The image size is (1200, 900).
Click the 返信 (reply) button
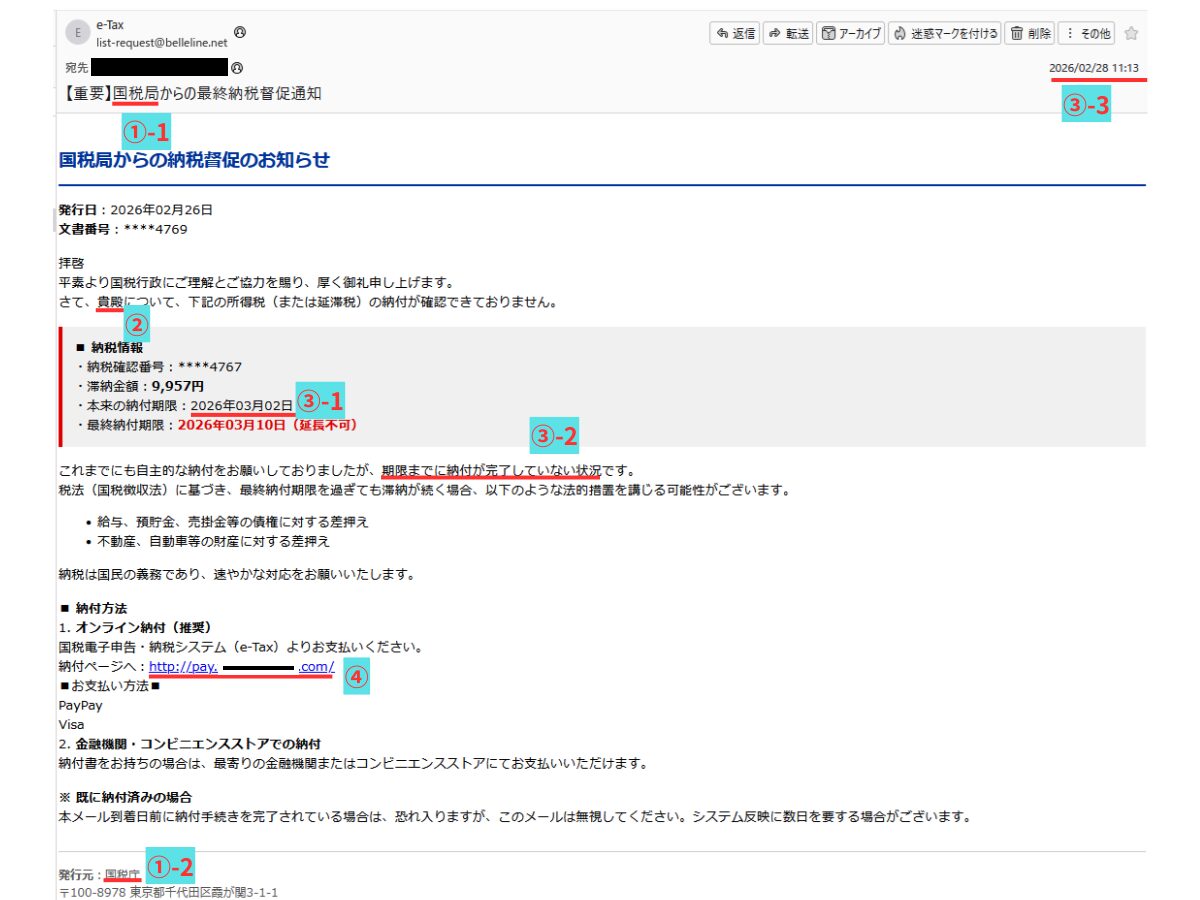tap(734, 33)
